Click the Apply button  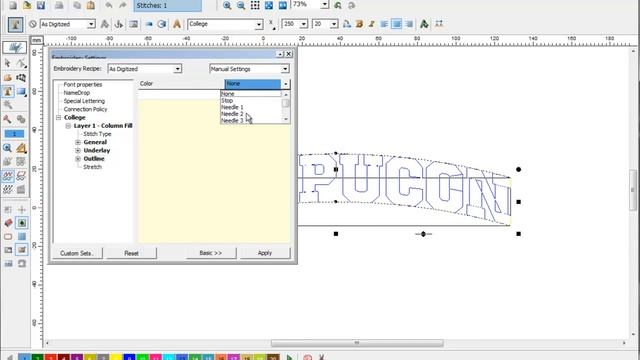click(x=265, y=253)
